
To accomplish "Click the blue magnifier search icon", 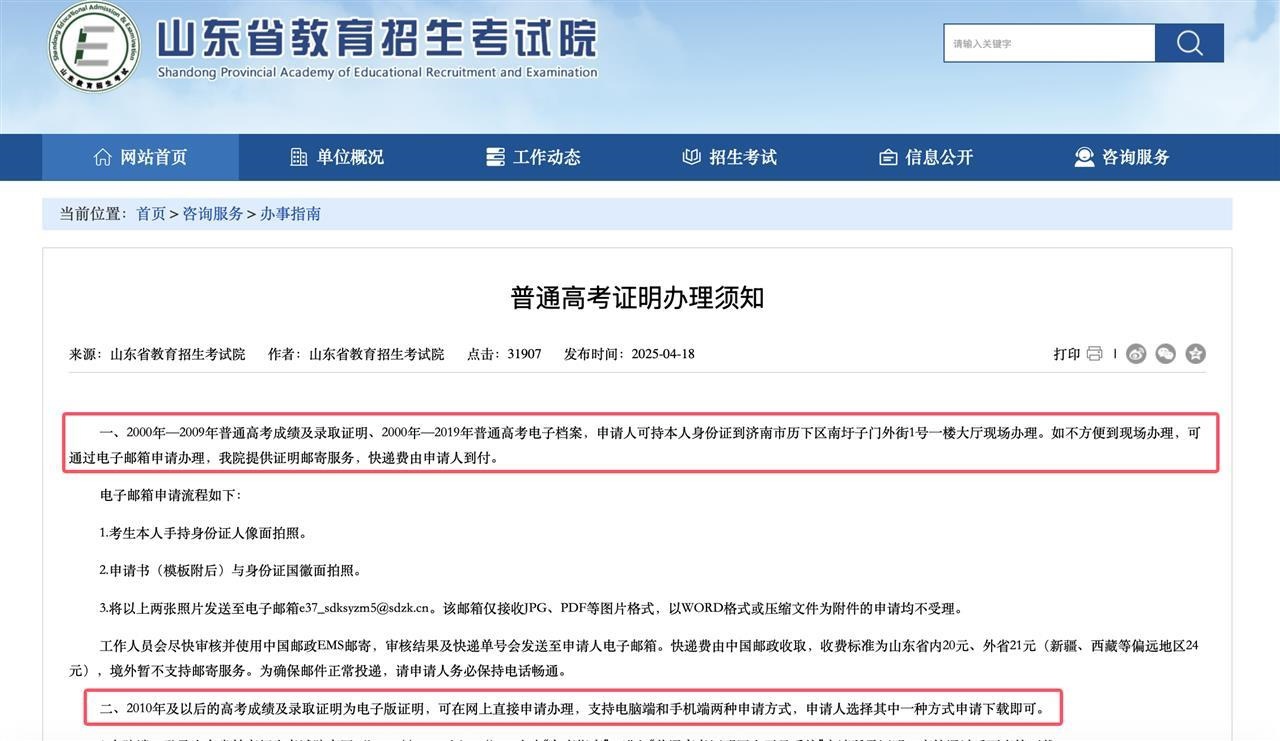I will (x=1189, y=42).
